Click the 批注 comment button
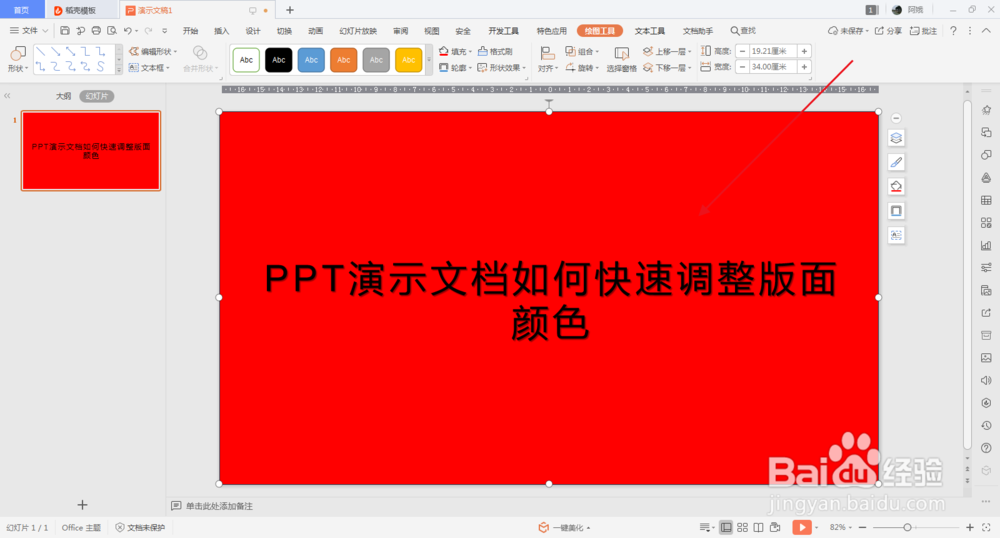 pos(923,31)
